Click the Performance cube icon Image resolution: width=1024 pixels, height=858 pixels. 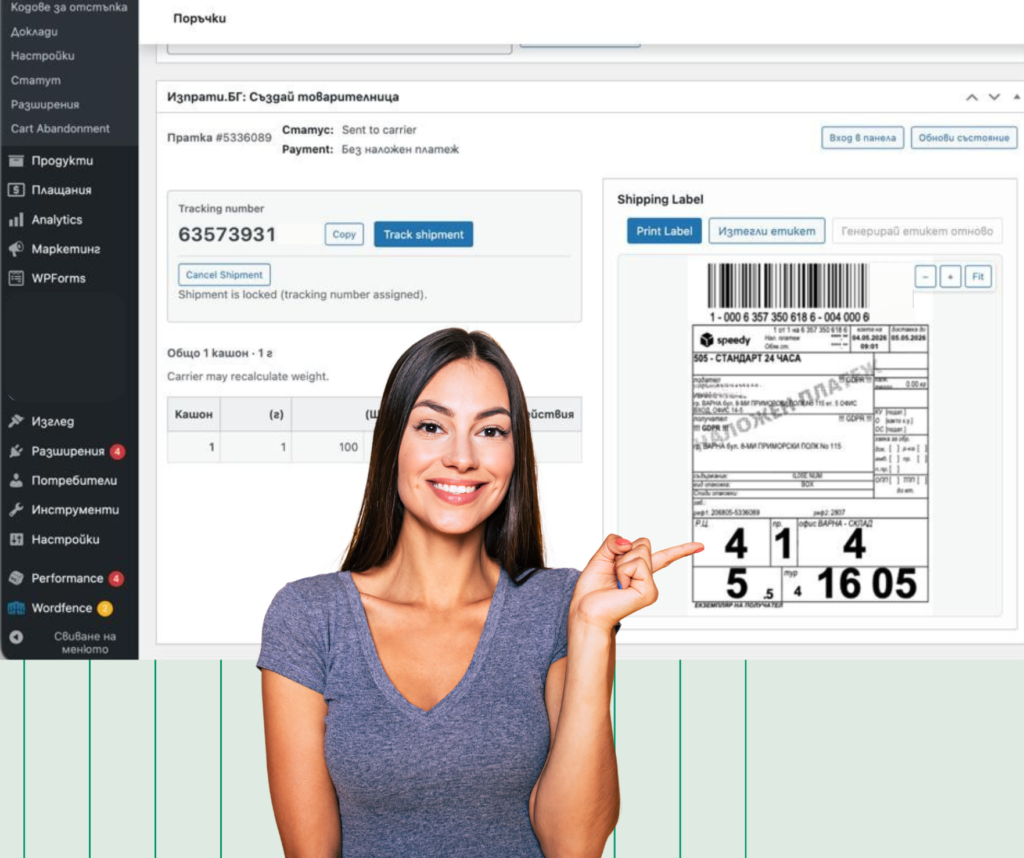click(x=16, y=578)
